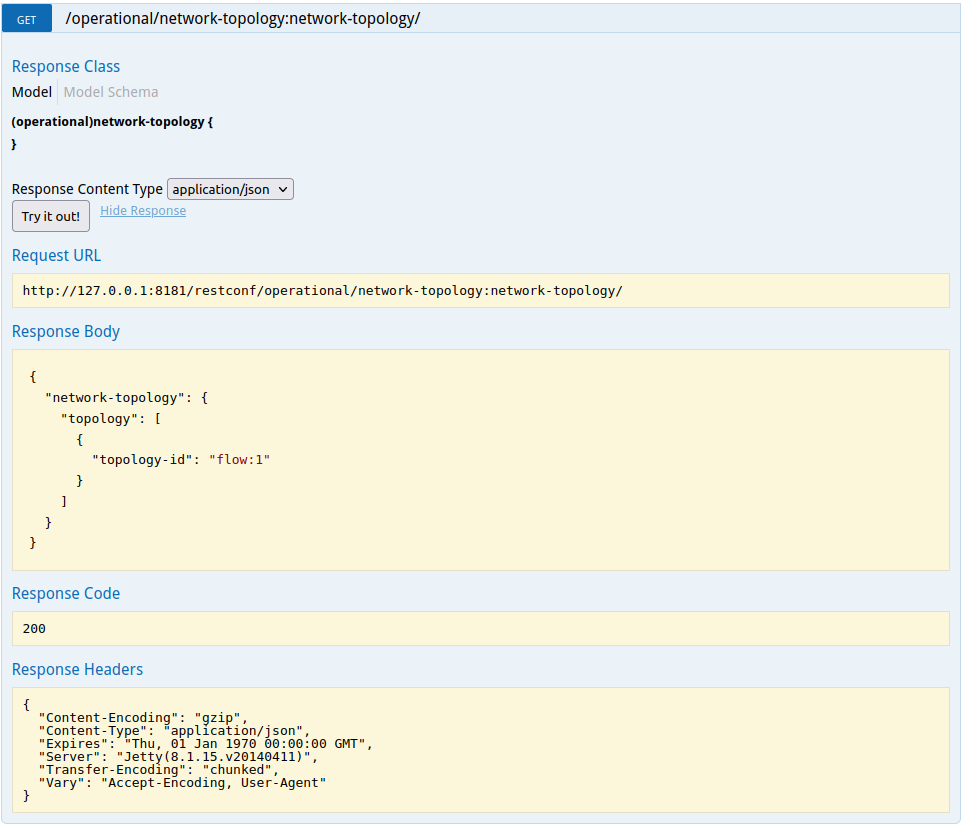The width and height of the screenshot is (961, 828).
Task: Click the "topology-id" key in JSON body
Action: pyautogui.click(x=142, y=459)
